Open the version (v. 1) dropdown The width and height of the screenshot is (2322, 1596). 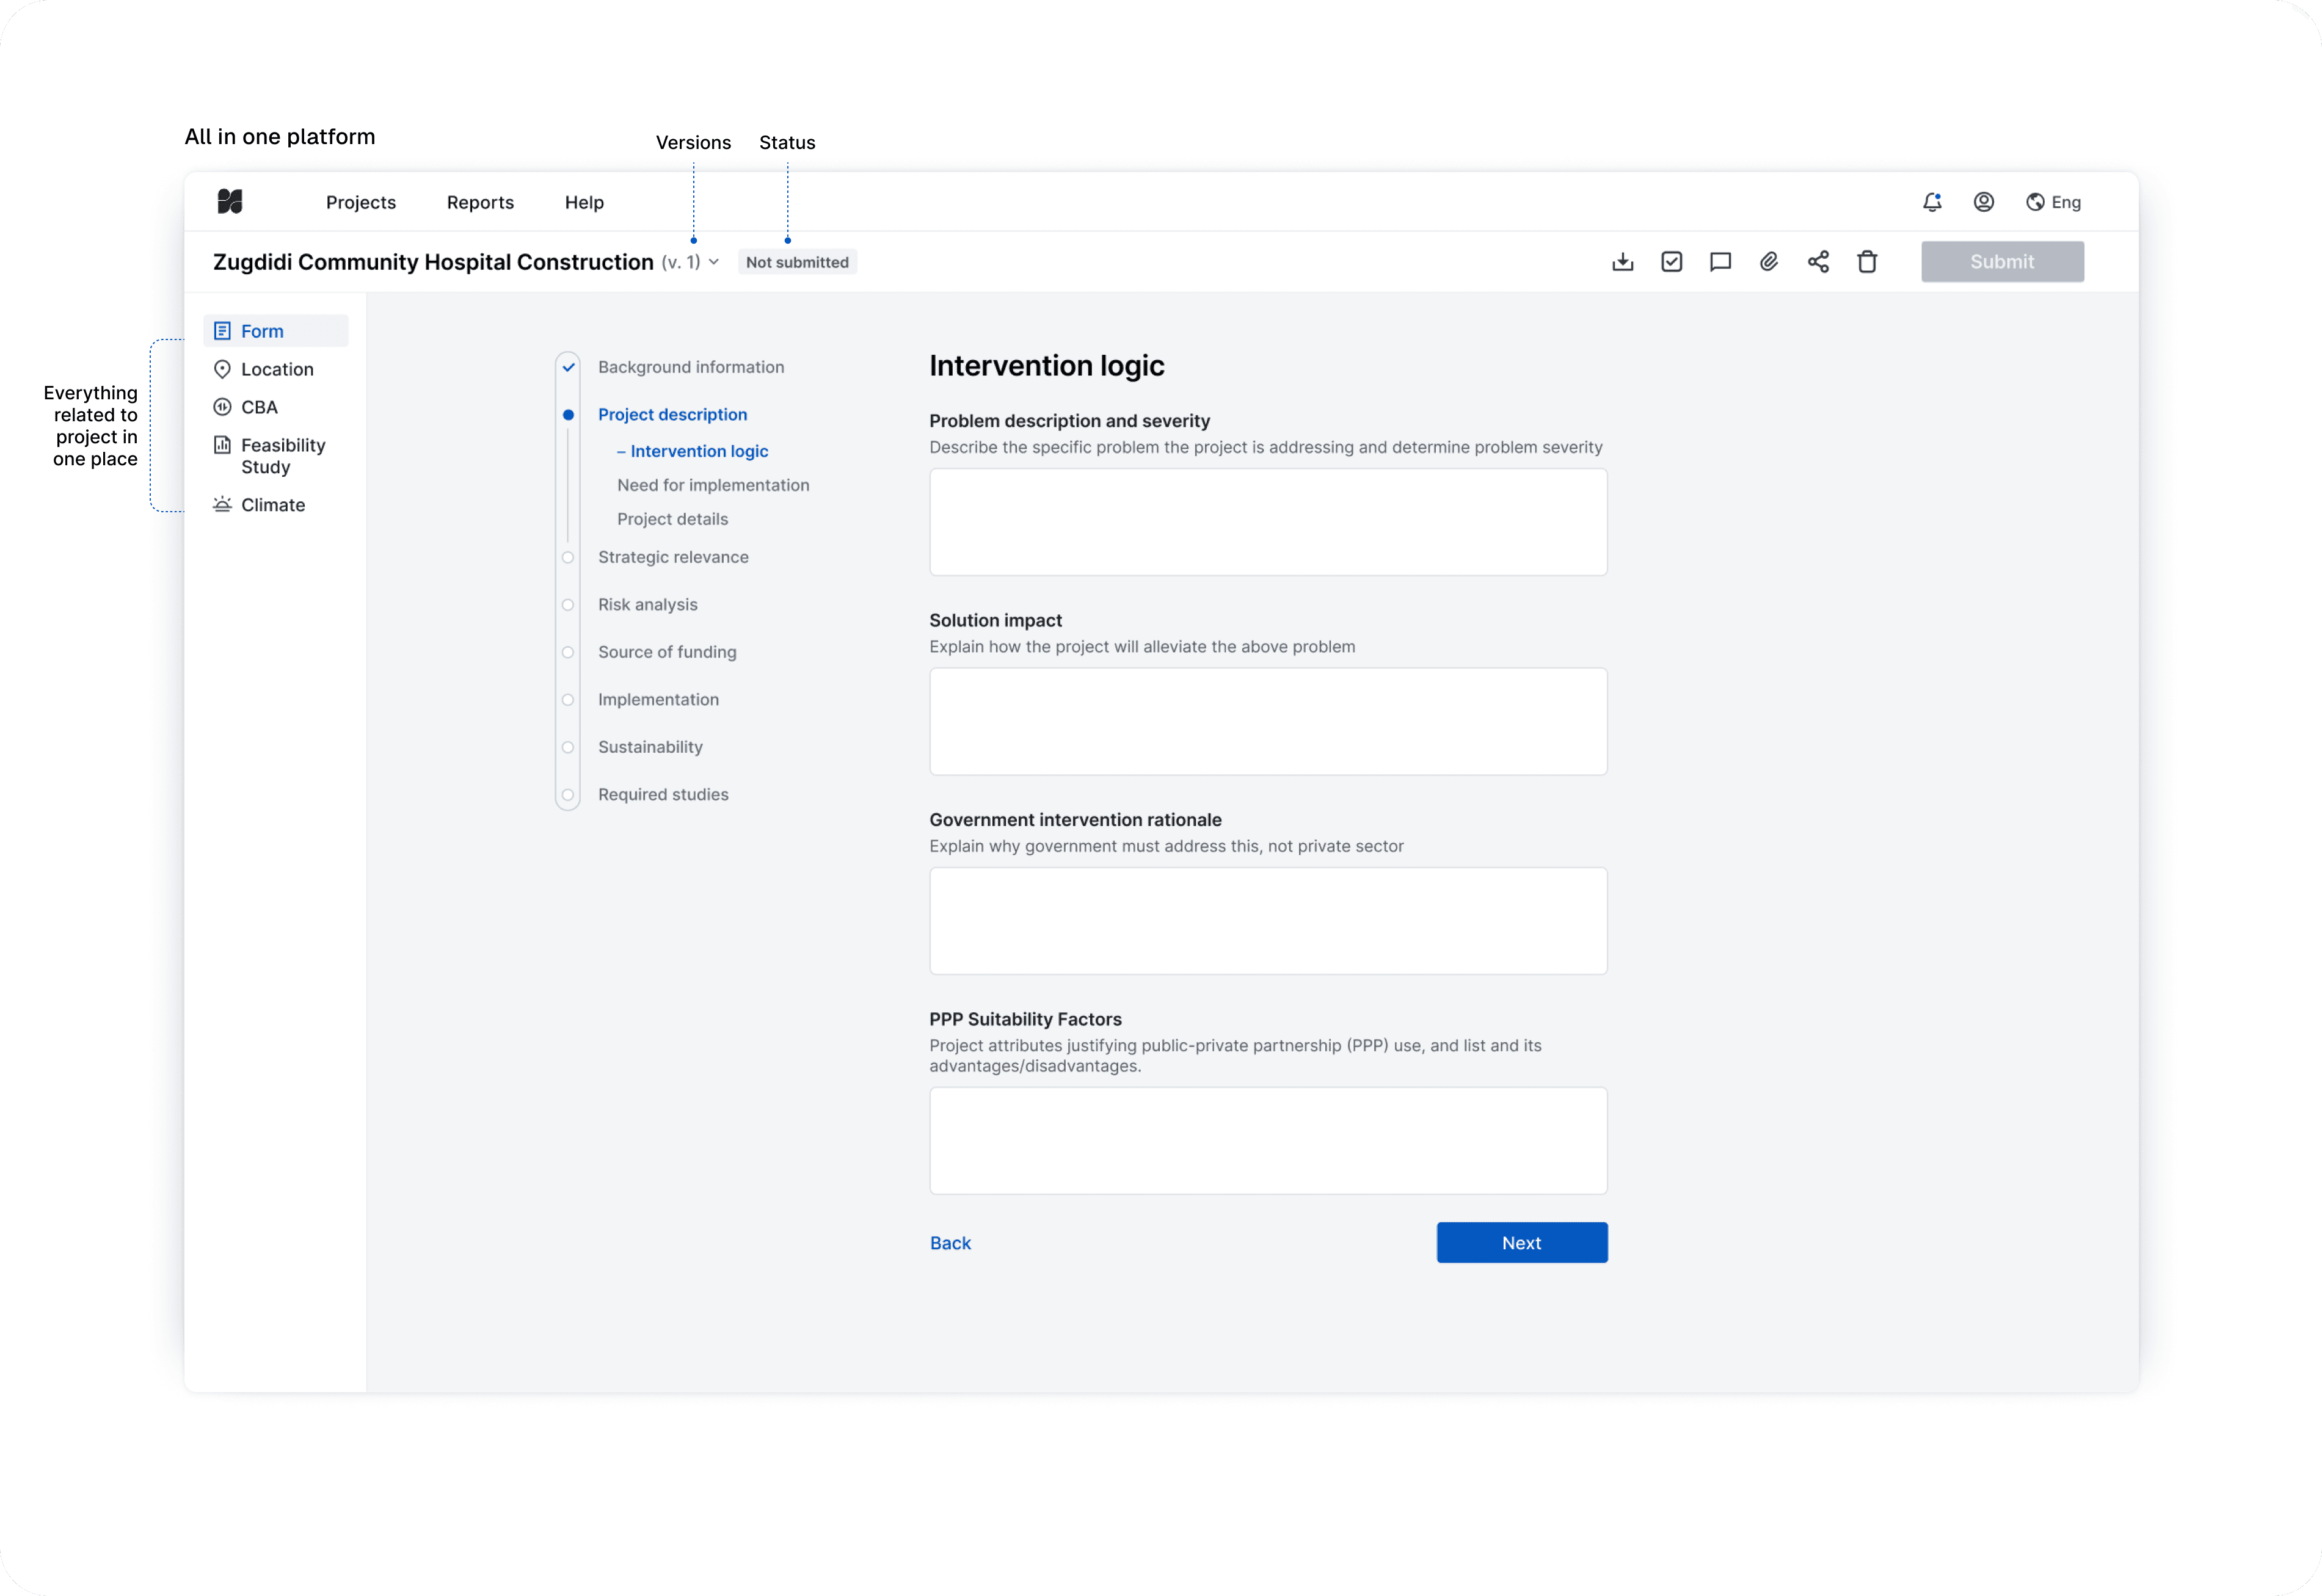point(691,262)
